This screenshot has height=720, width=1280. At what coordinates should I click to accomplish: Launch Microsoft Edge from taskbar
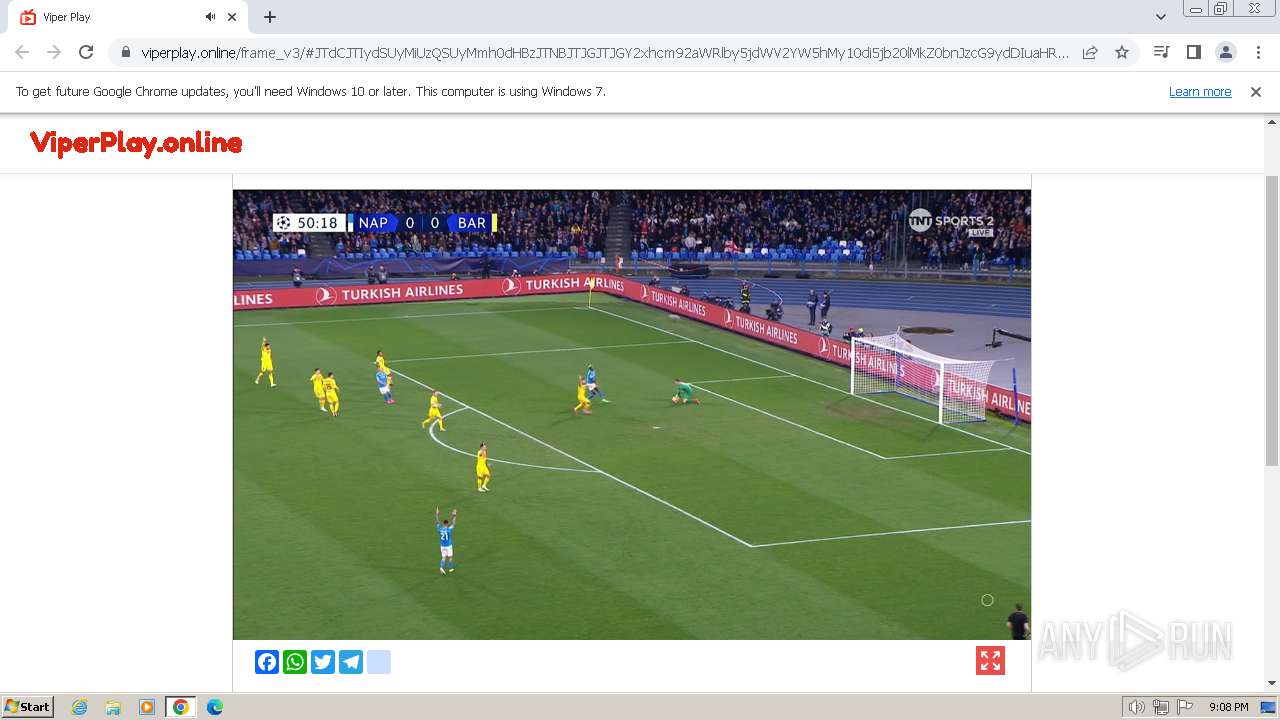point(215,707)
